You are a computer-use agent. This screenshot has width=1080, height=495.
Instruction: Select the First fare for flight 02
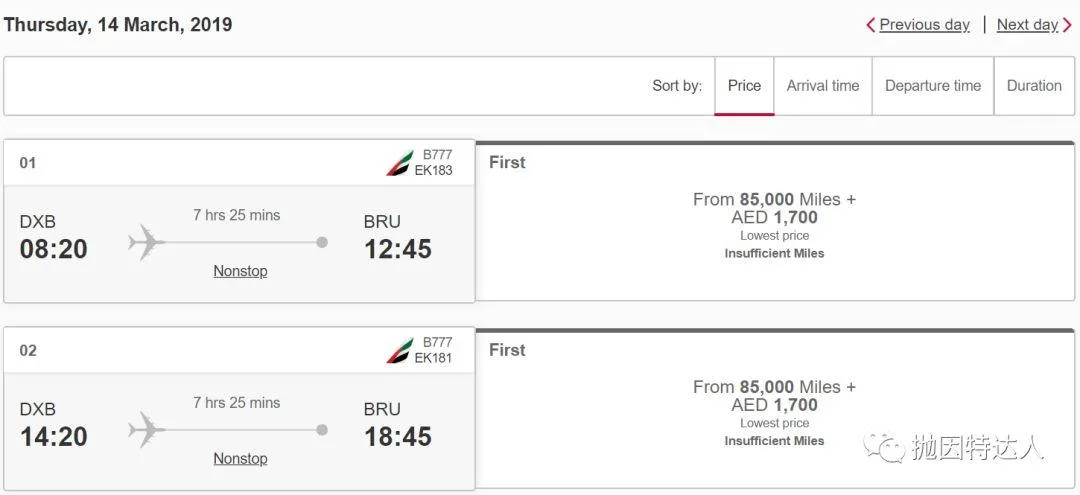tap(775, 408)
